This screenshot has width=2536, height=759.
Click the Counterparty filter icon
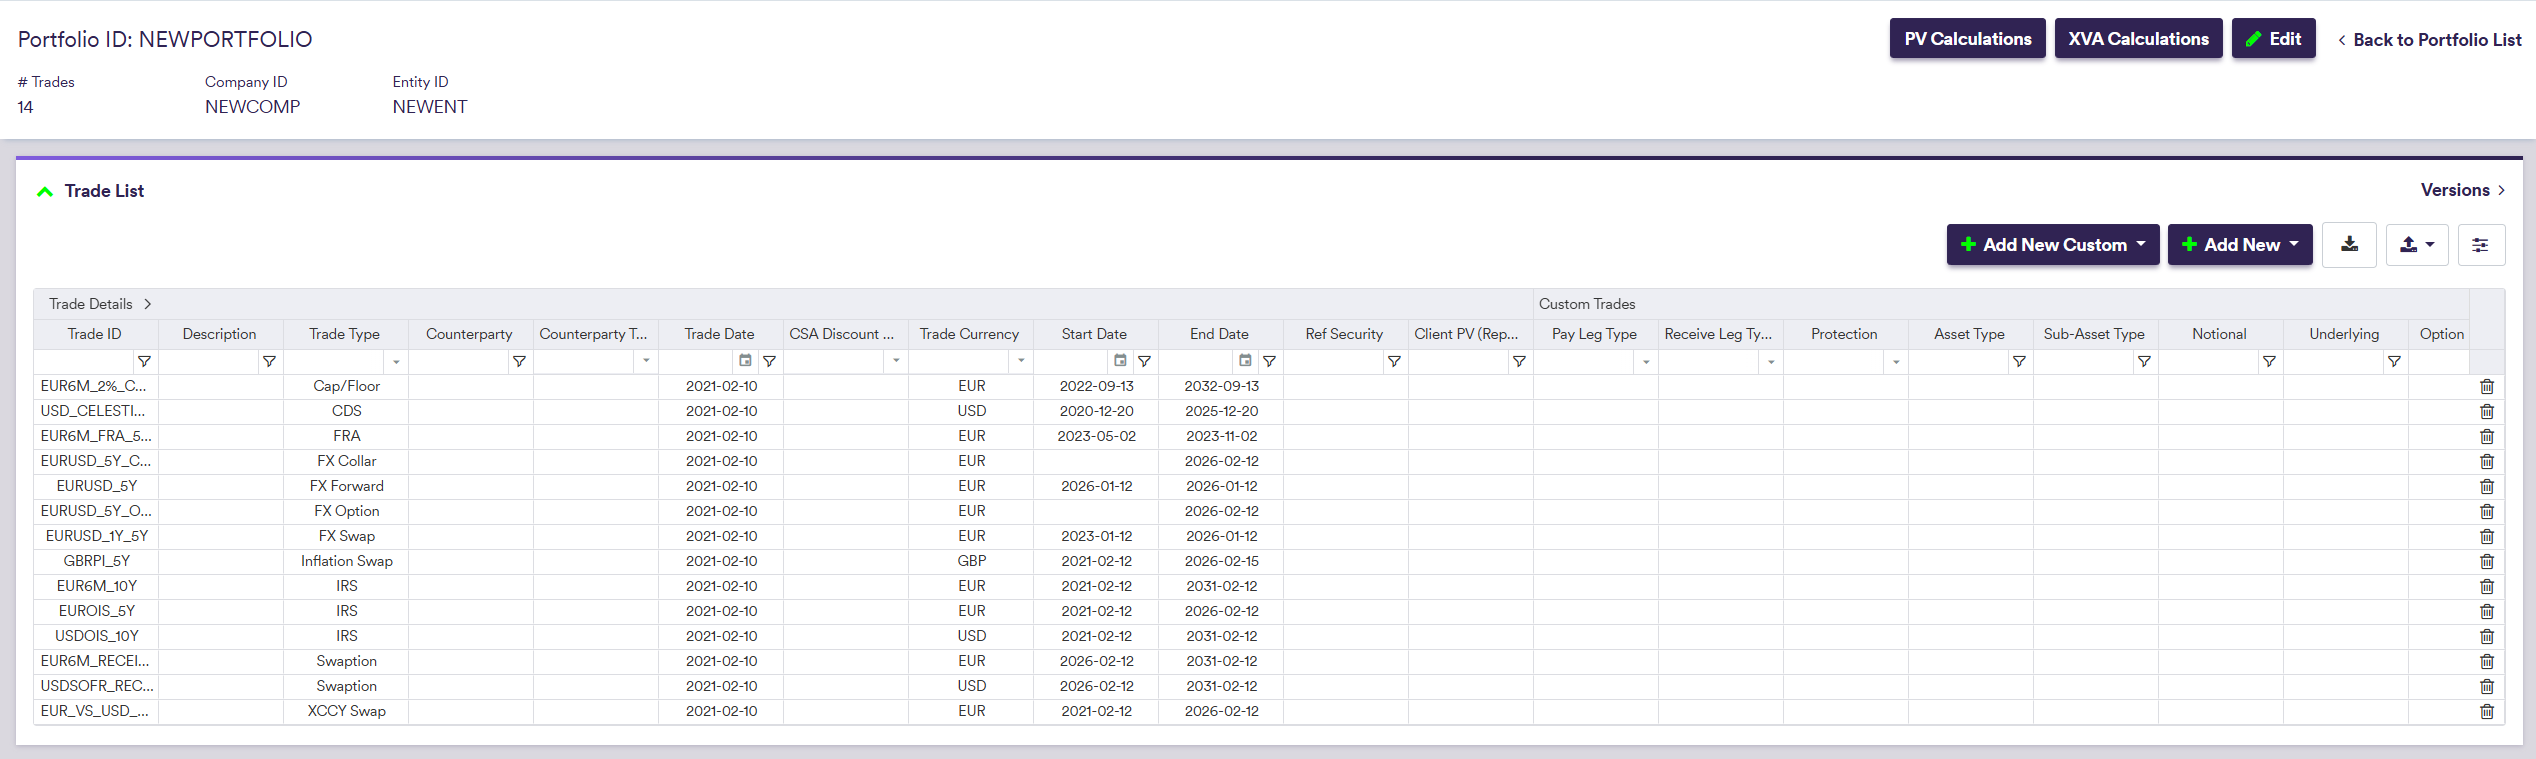[x=519, y=361]
